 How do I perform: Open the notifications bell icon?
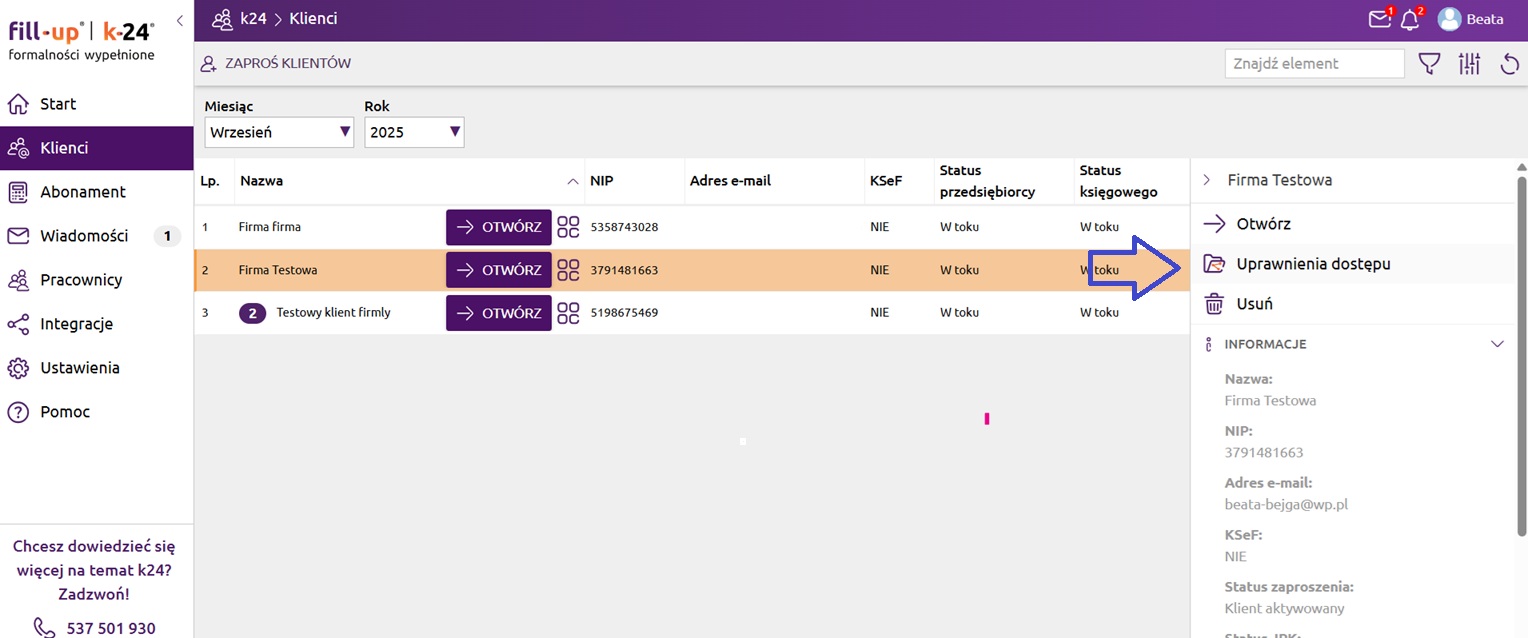pyautogui.click(x=1410, y=19)
